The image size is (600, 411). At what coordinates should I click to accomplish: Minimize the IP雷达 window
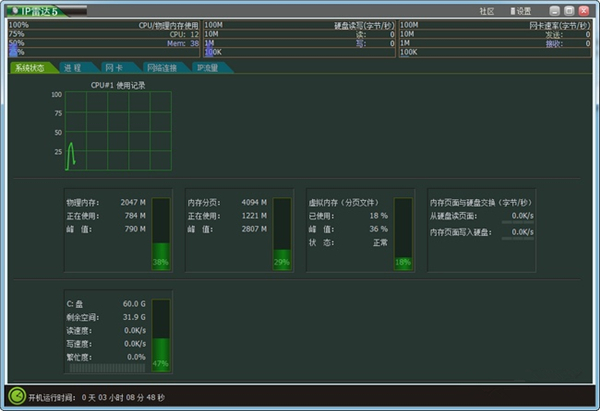554,11
